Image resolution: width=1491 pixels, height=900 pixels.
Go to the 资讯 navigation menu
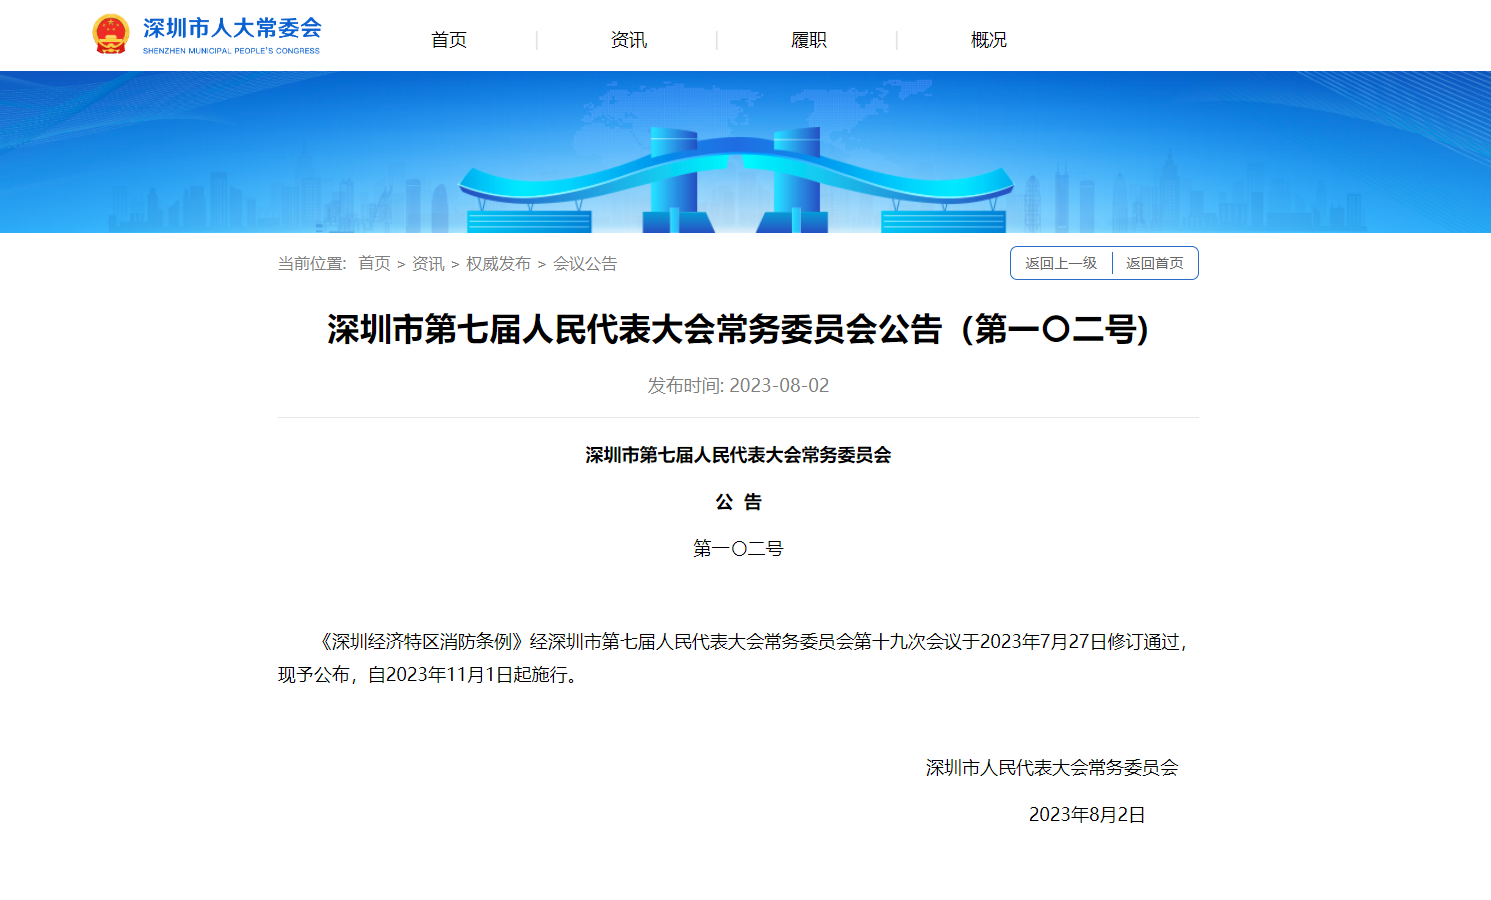tap(629, 40)
